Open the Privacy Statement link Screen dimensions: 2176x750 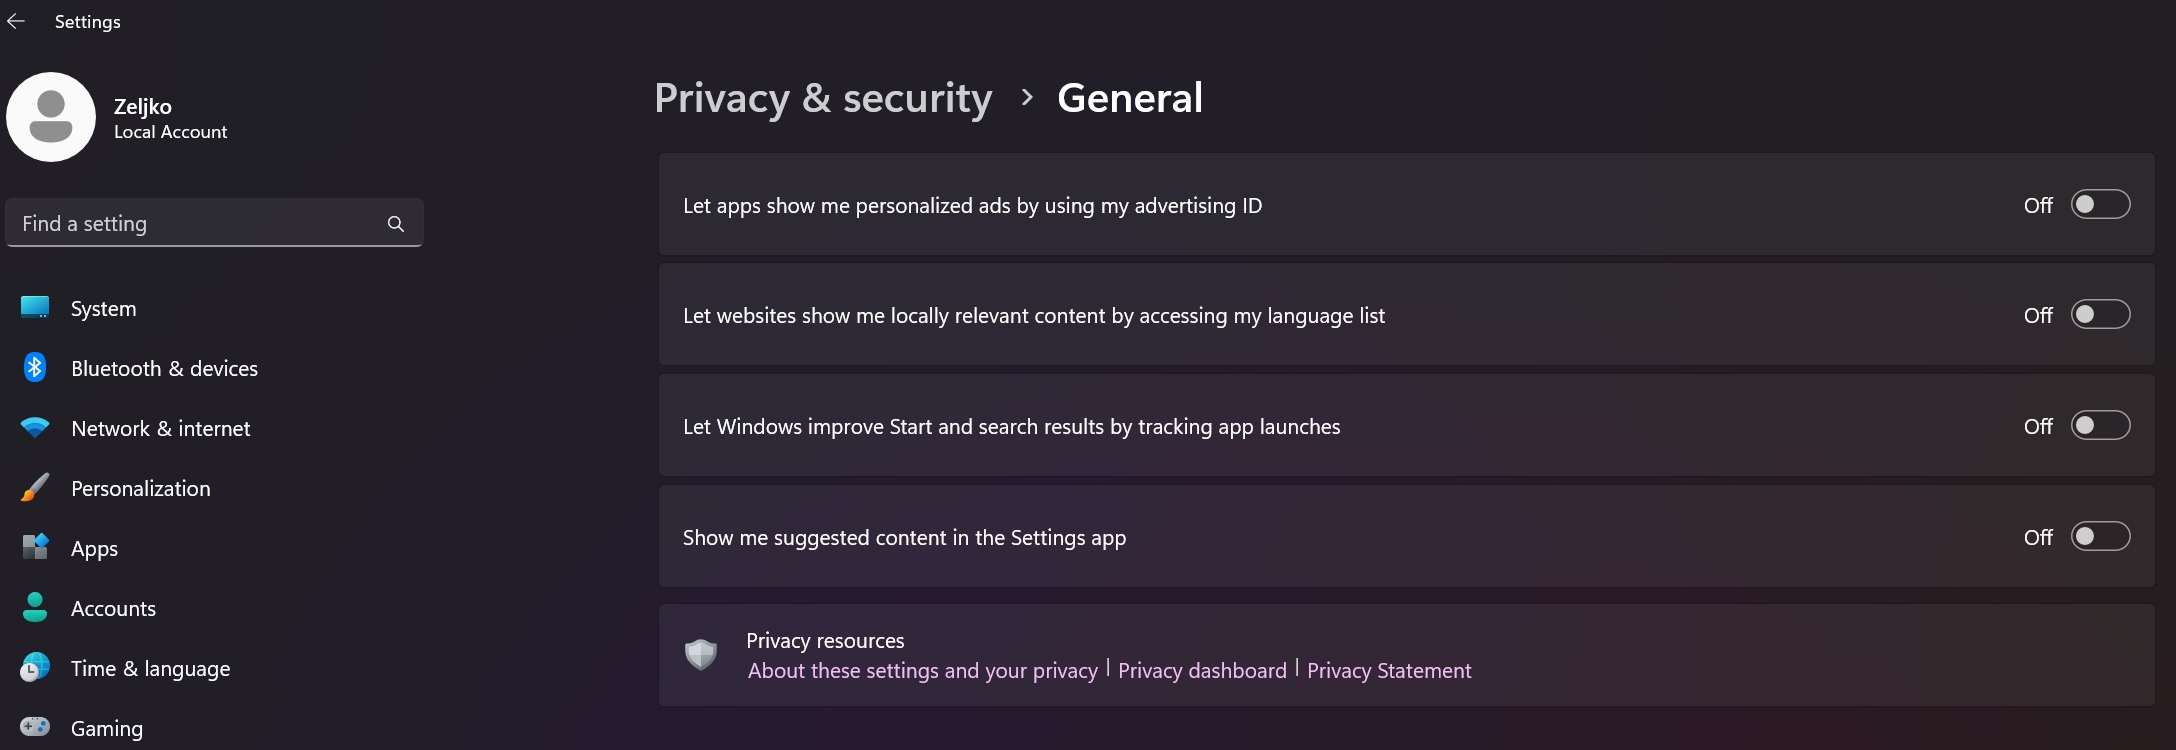[1389, 670]
